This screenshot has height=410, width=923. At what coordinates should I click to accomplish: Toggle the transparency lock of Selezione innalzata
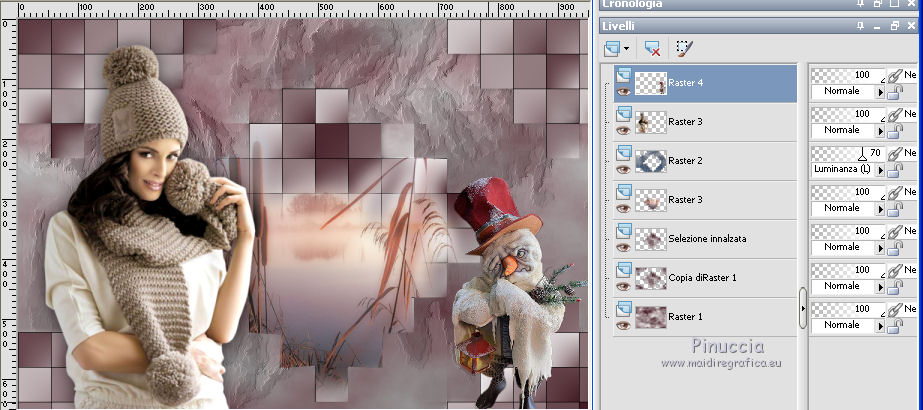pos(895,248)
